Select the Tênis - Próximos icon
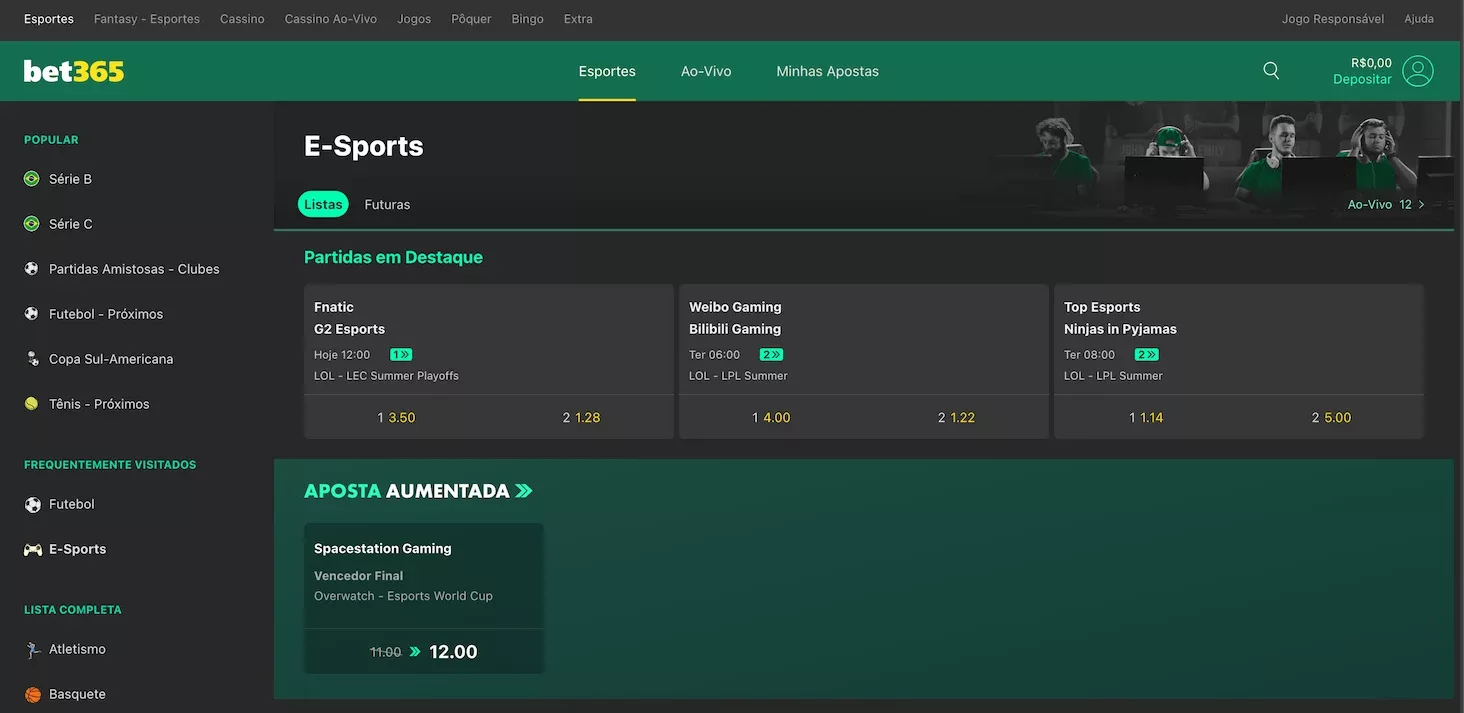The image size is (1464, 713). pos(31,403)
